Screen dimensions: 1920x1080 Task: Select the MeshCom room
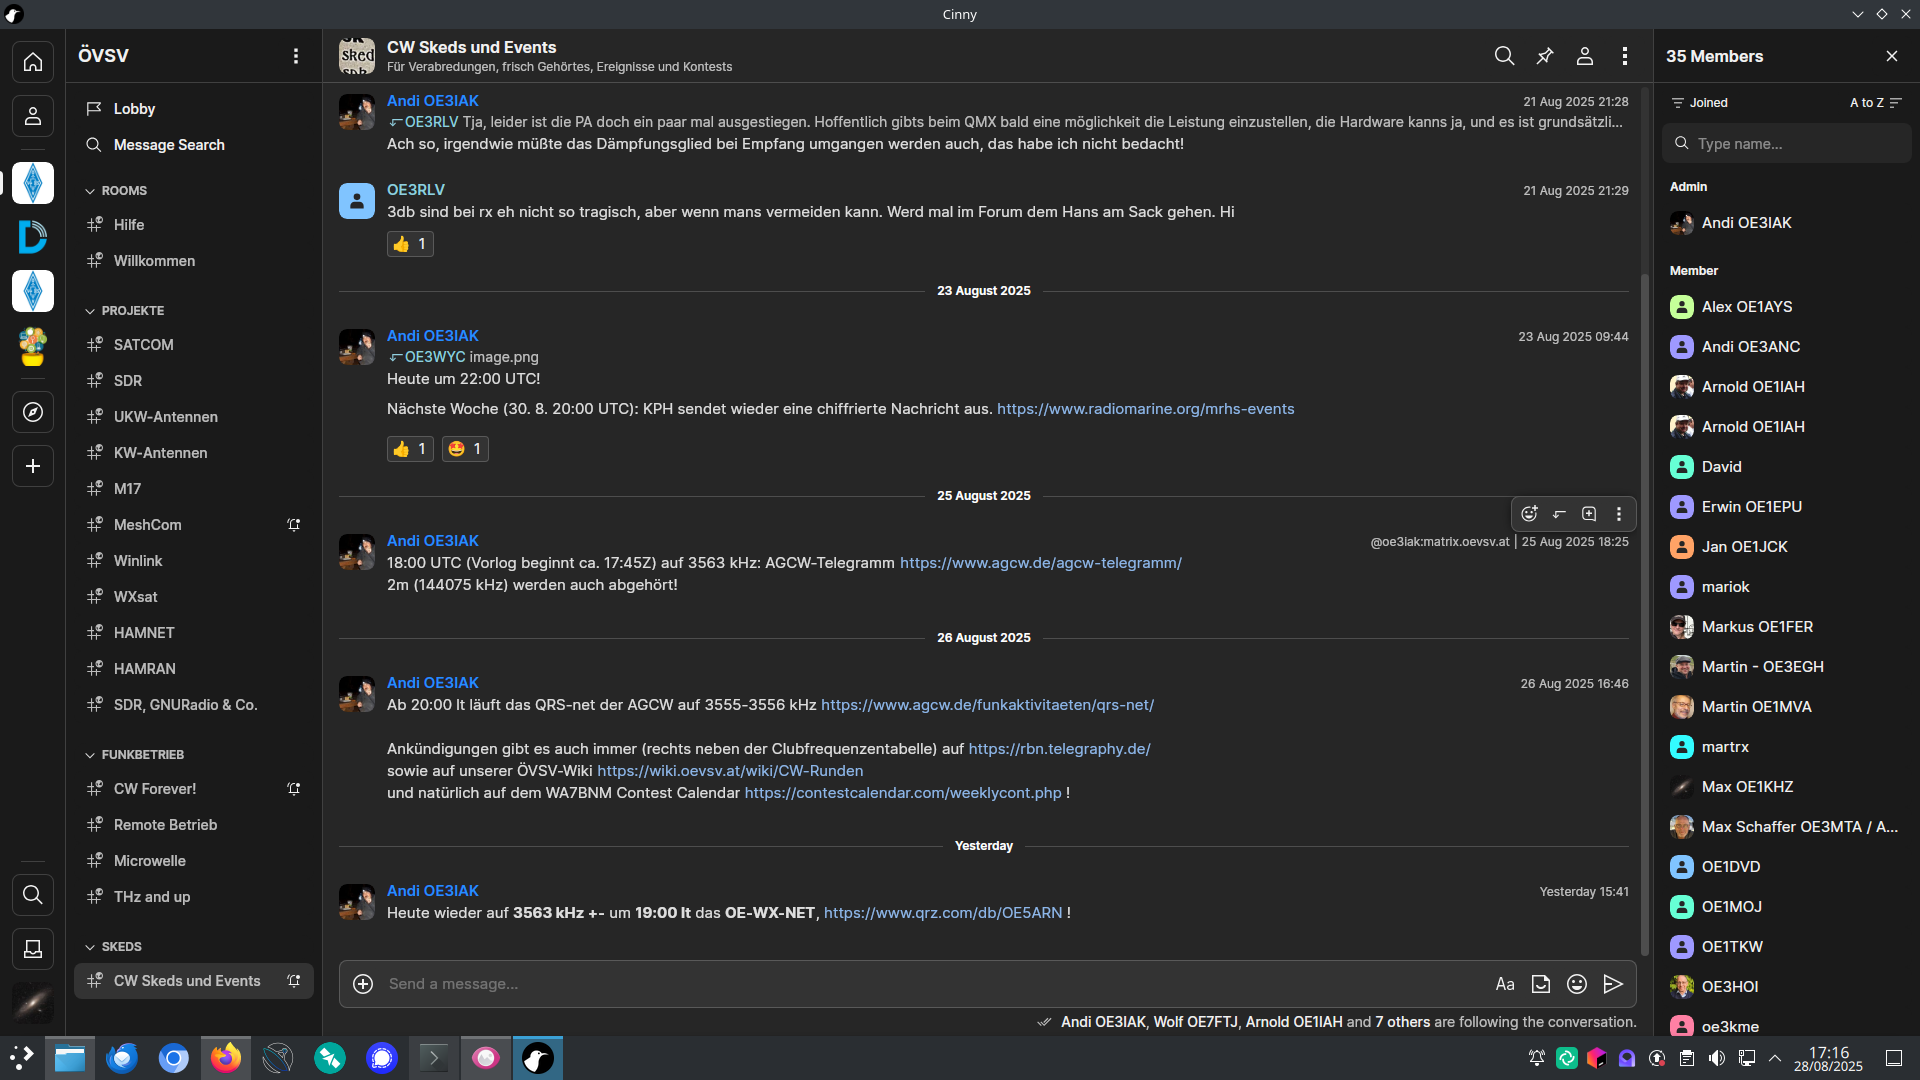pos(148,525)
